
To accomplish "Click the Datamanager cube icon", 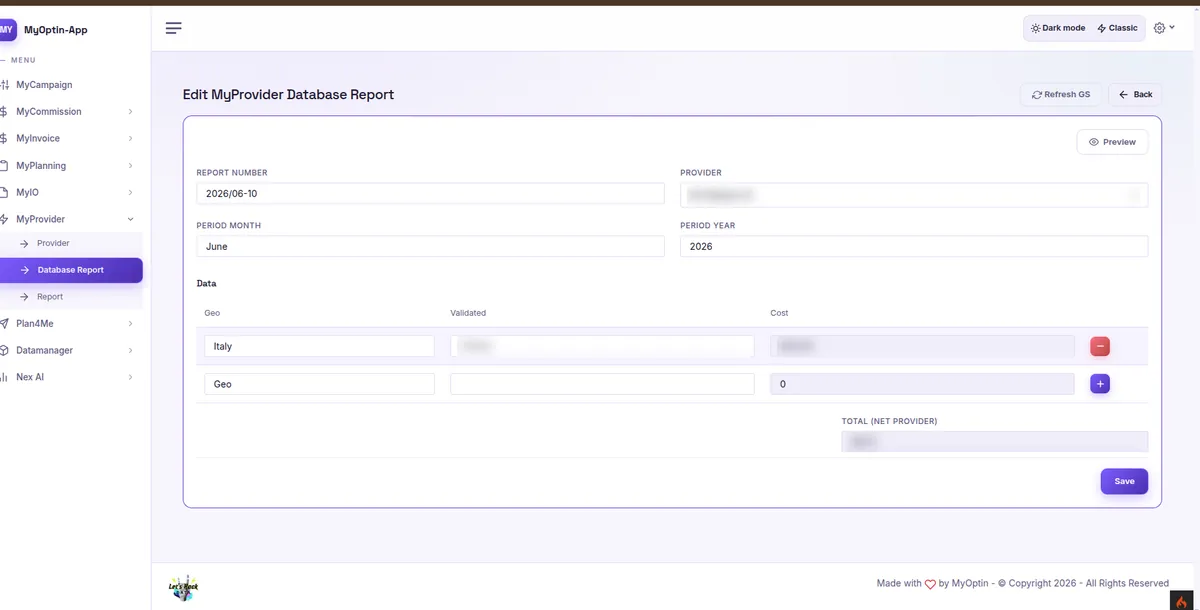I will point(5,351).
